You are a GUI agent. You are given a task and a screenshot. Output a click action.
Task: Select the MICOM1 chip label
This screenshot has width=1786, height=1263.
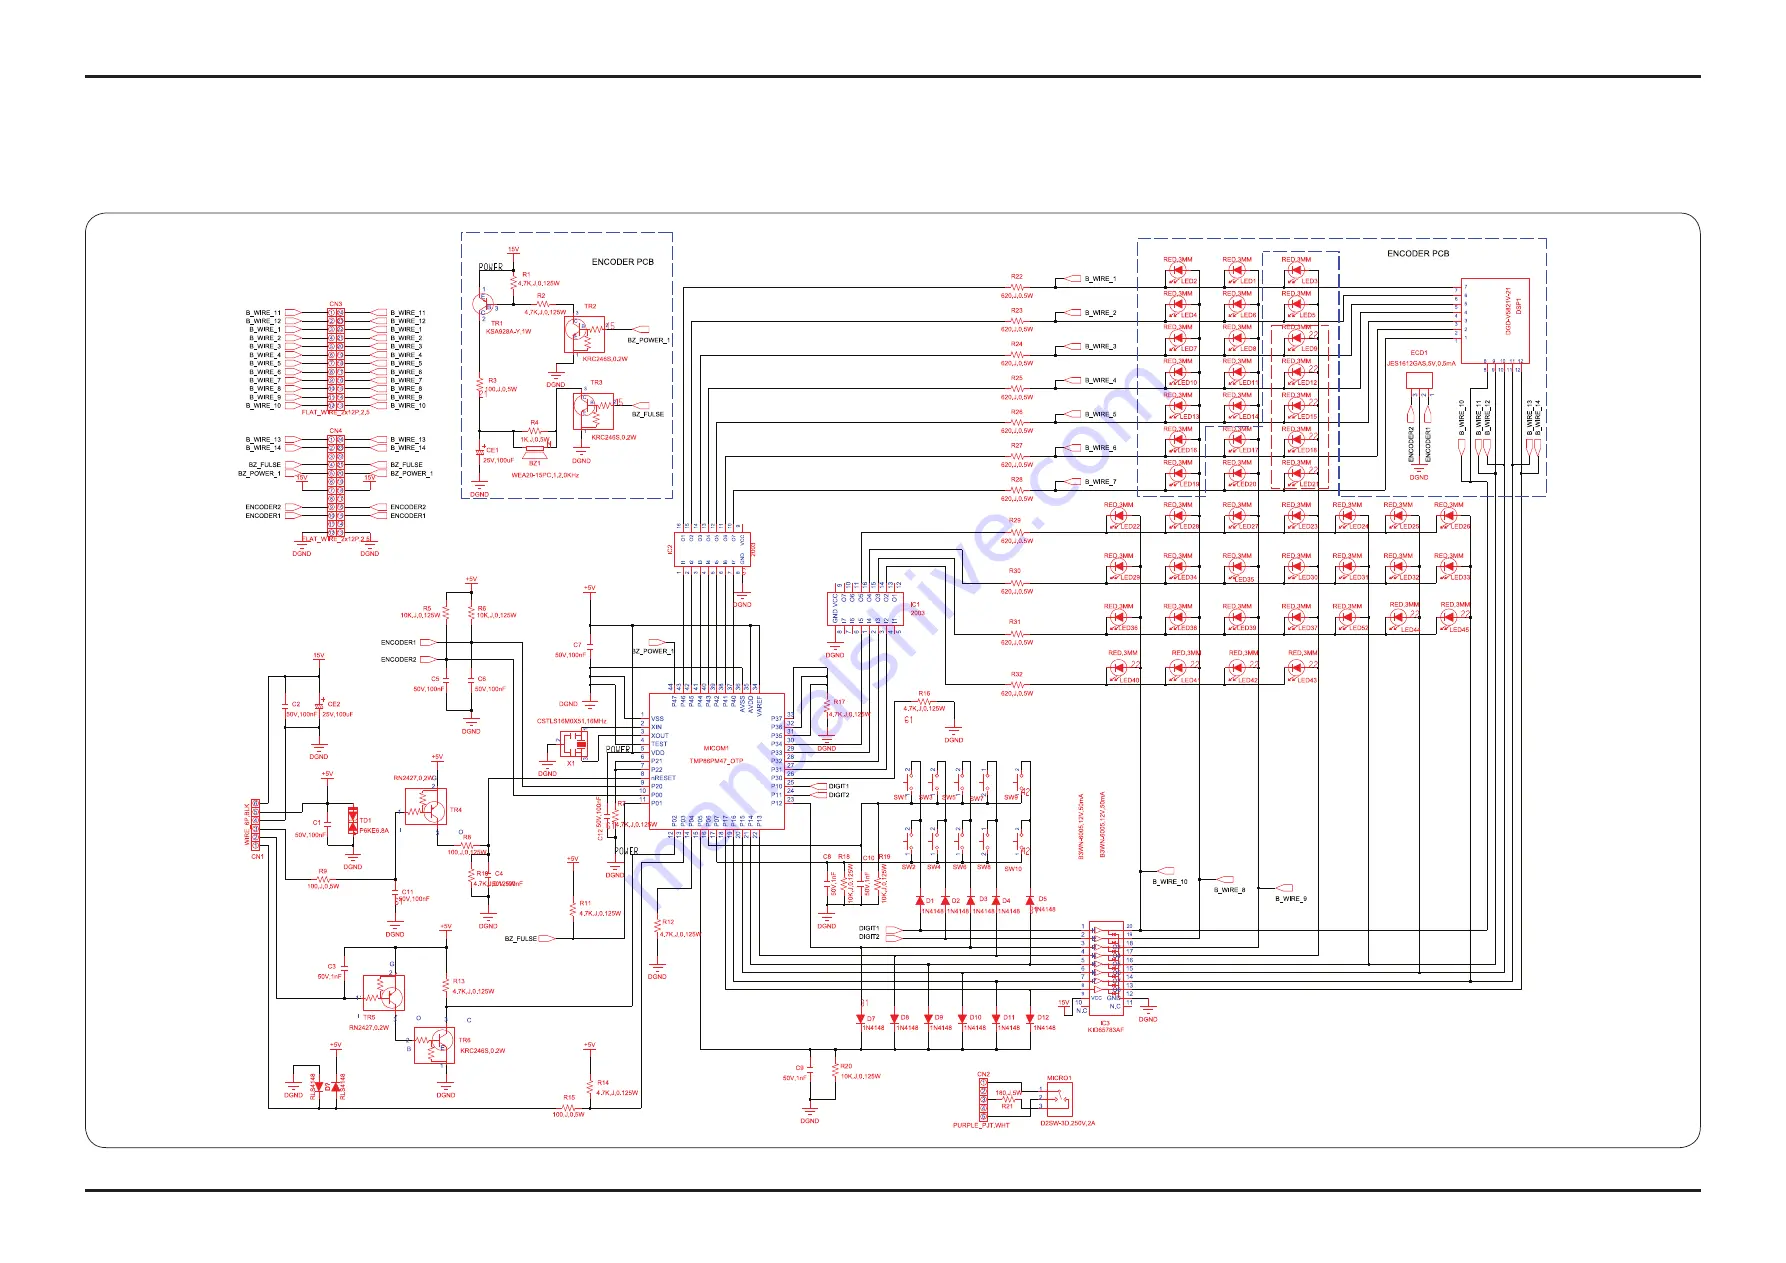715,748
